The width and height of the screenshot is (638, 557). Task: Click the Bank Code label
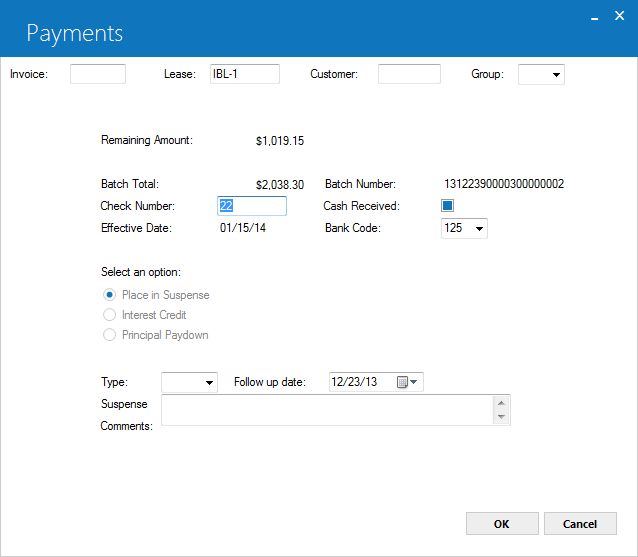coord(353,228)
